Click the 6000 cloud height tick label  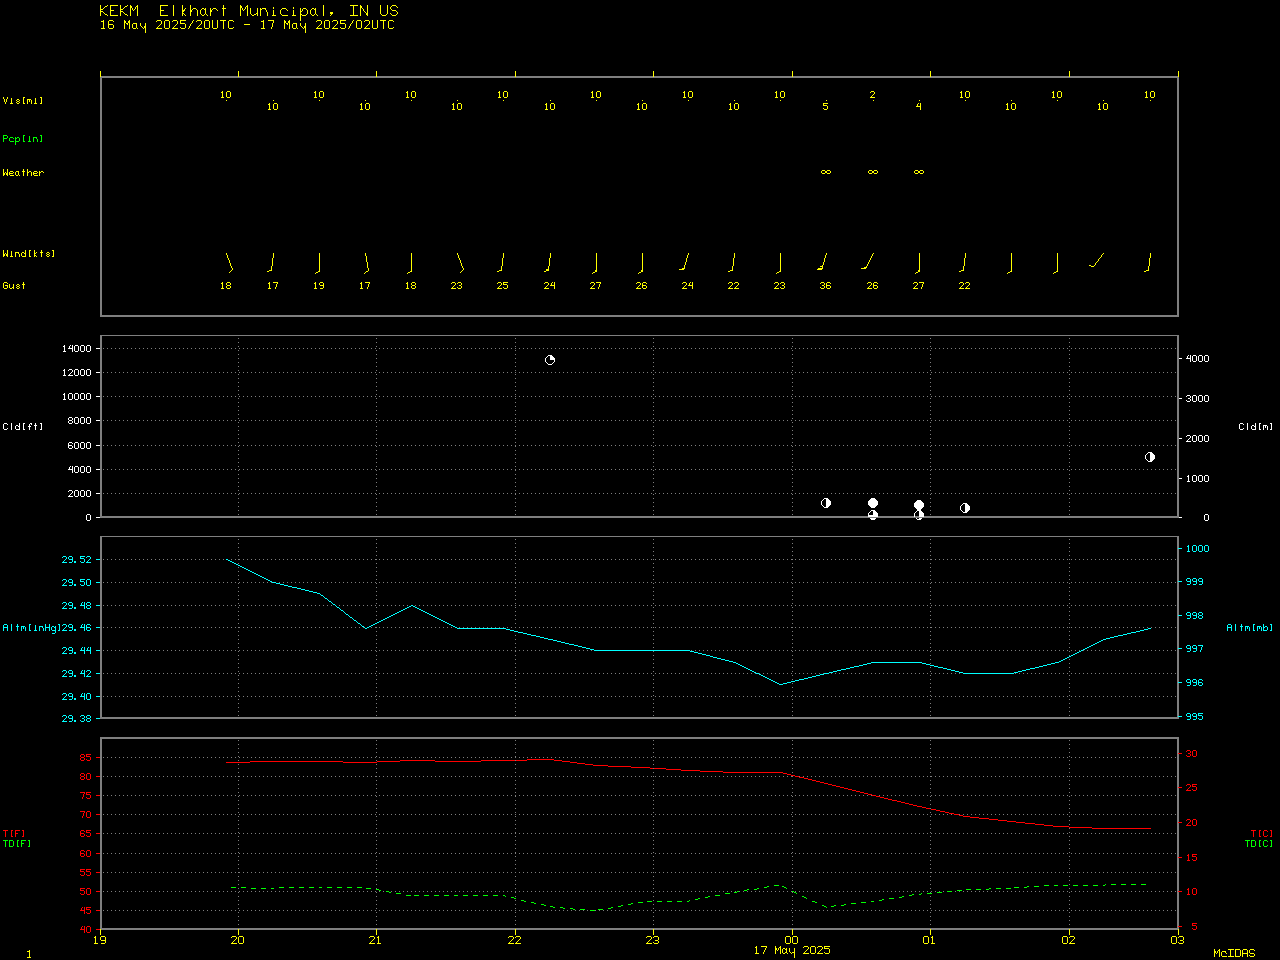pos(80,446)
